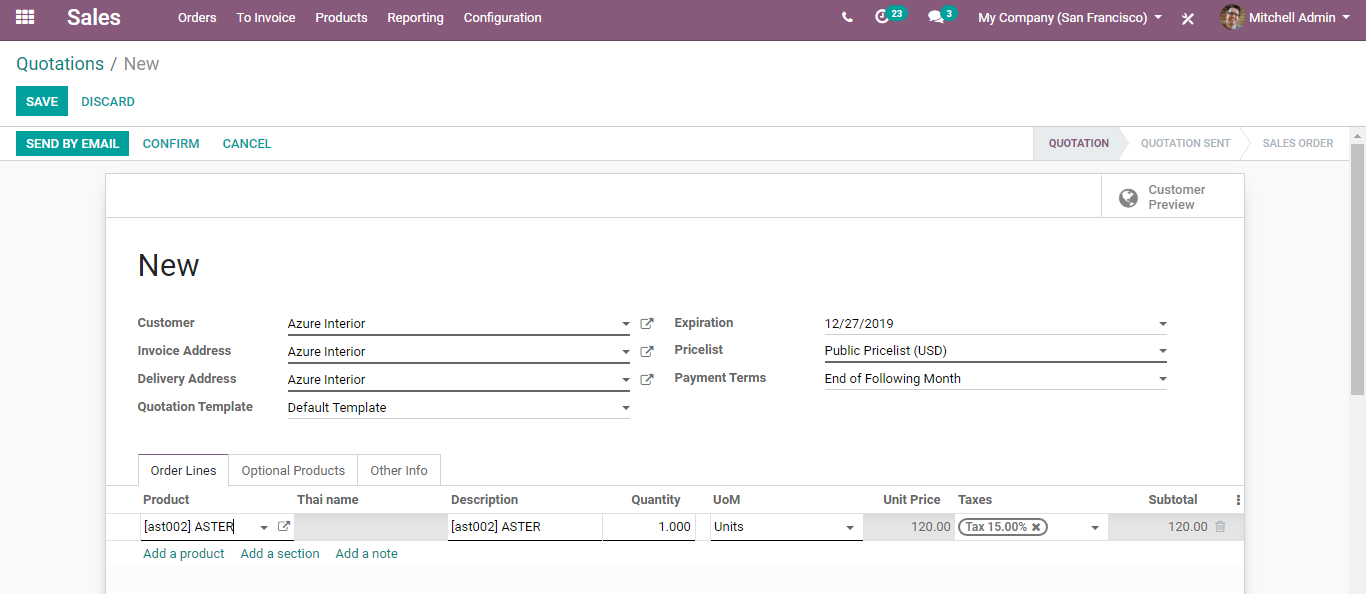Viewport: 1366px width, 594px height.
Task: Open Delivery Address external link icon
Action: 647,380
